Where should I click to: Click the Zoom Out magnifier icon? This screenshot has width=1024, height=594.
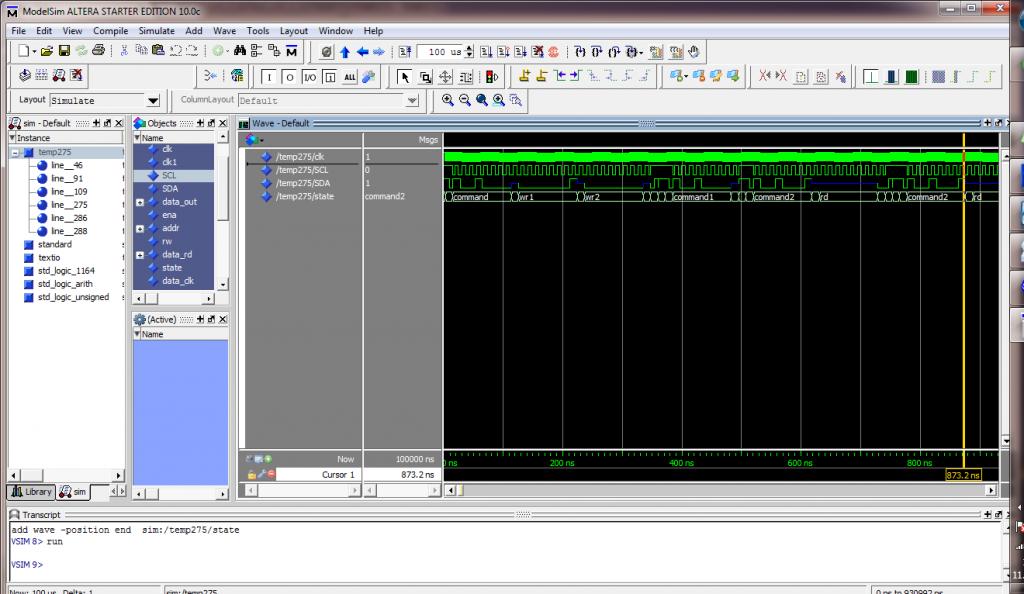[x=464, y=100]
